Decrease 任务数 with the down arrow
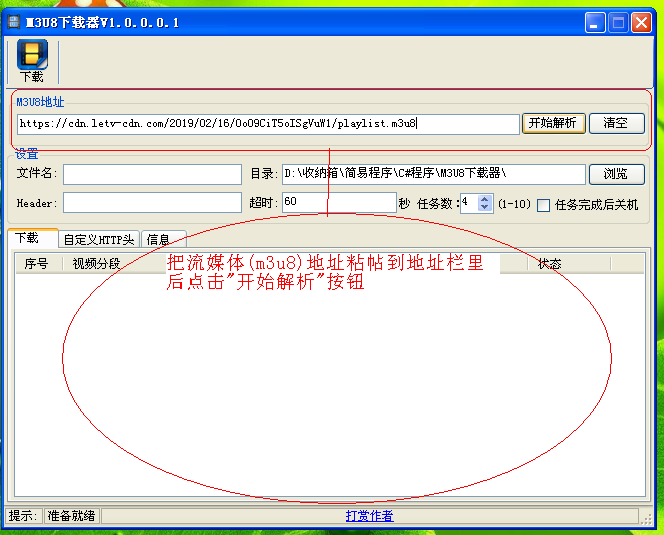 coord(485,208)
